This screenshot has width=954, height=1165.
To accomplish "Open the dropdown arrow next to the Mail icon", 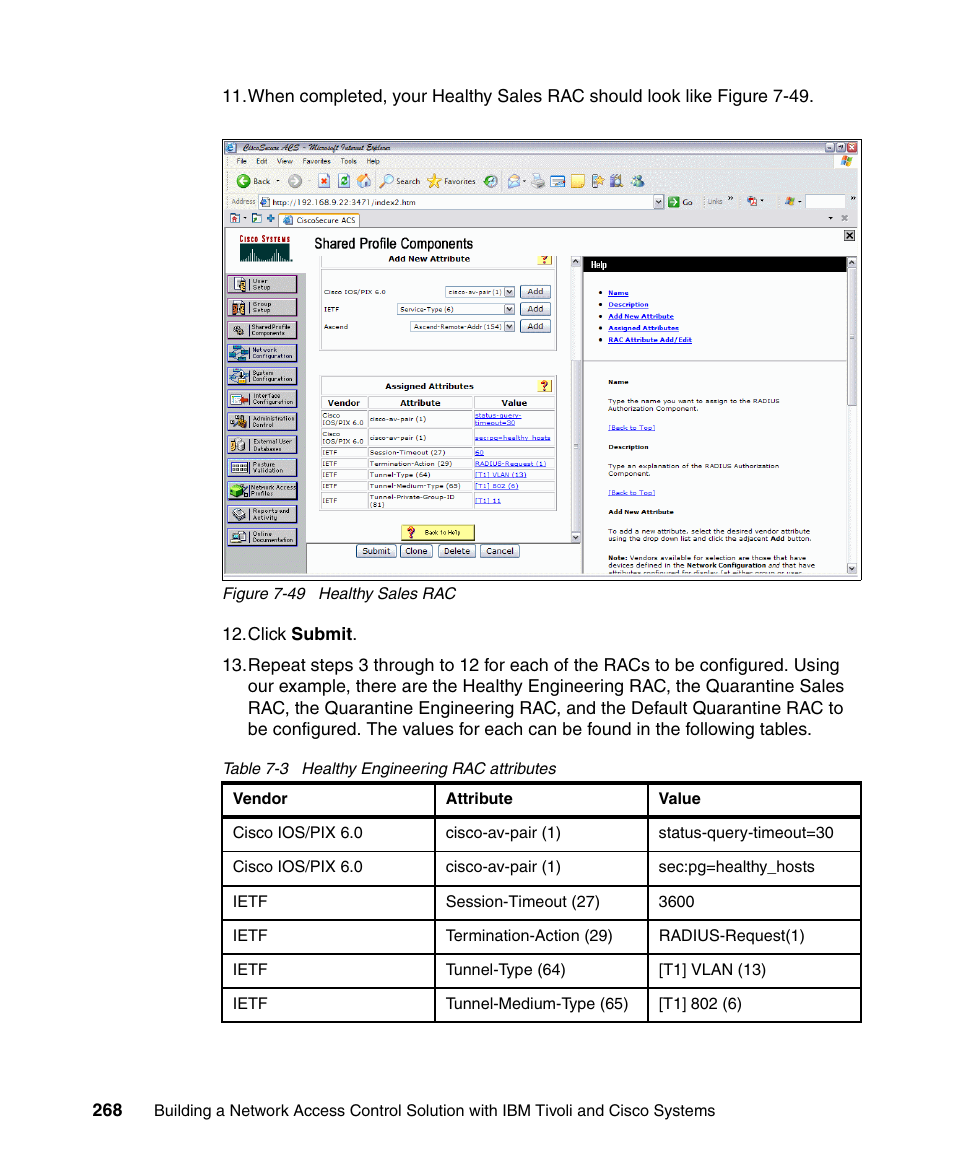I will tap(525, 181).
